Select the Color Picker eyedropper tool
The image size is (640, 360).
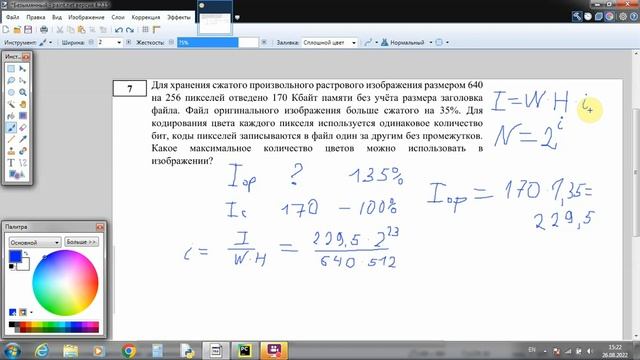[23, 139]
